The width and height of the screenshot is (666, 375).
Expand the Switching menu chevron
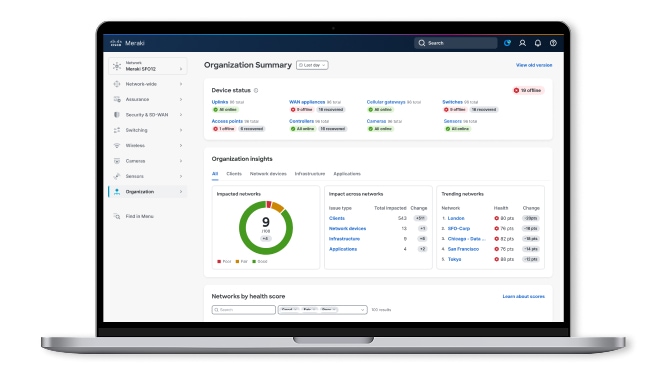pyautogui.click(x=181, y=130)
